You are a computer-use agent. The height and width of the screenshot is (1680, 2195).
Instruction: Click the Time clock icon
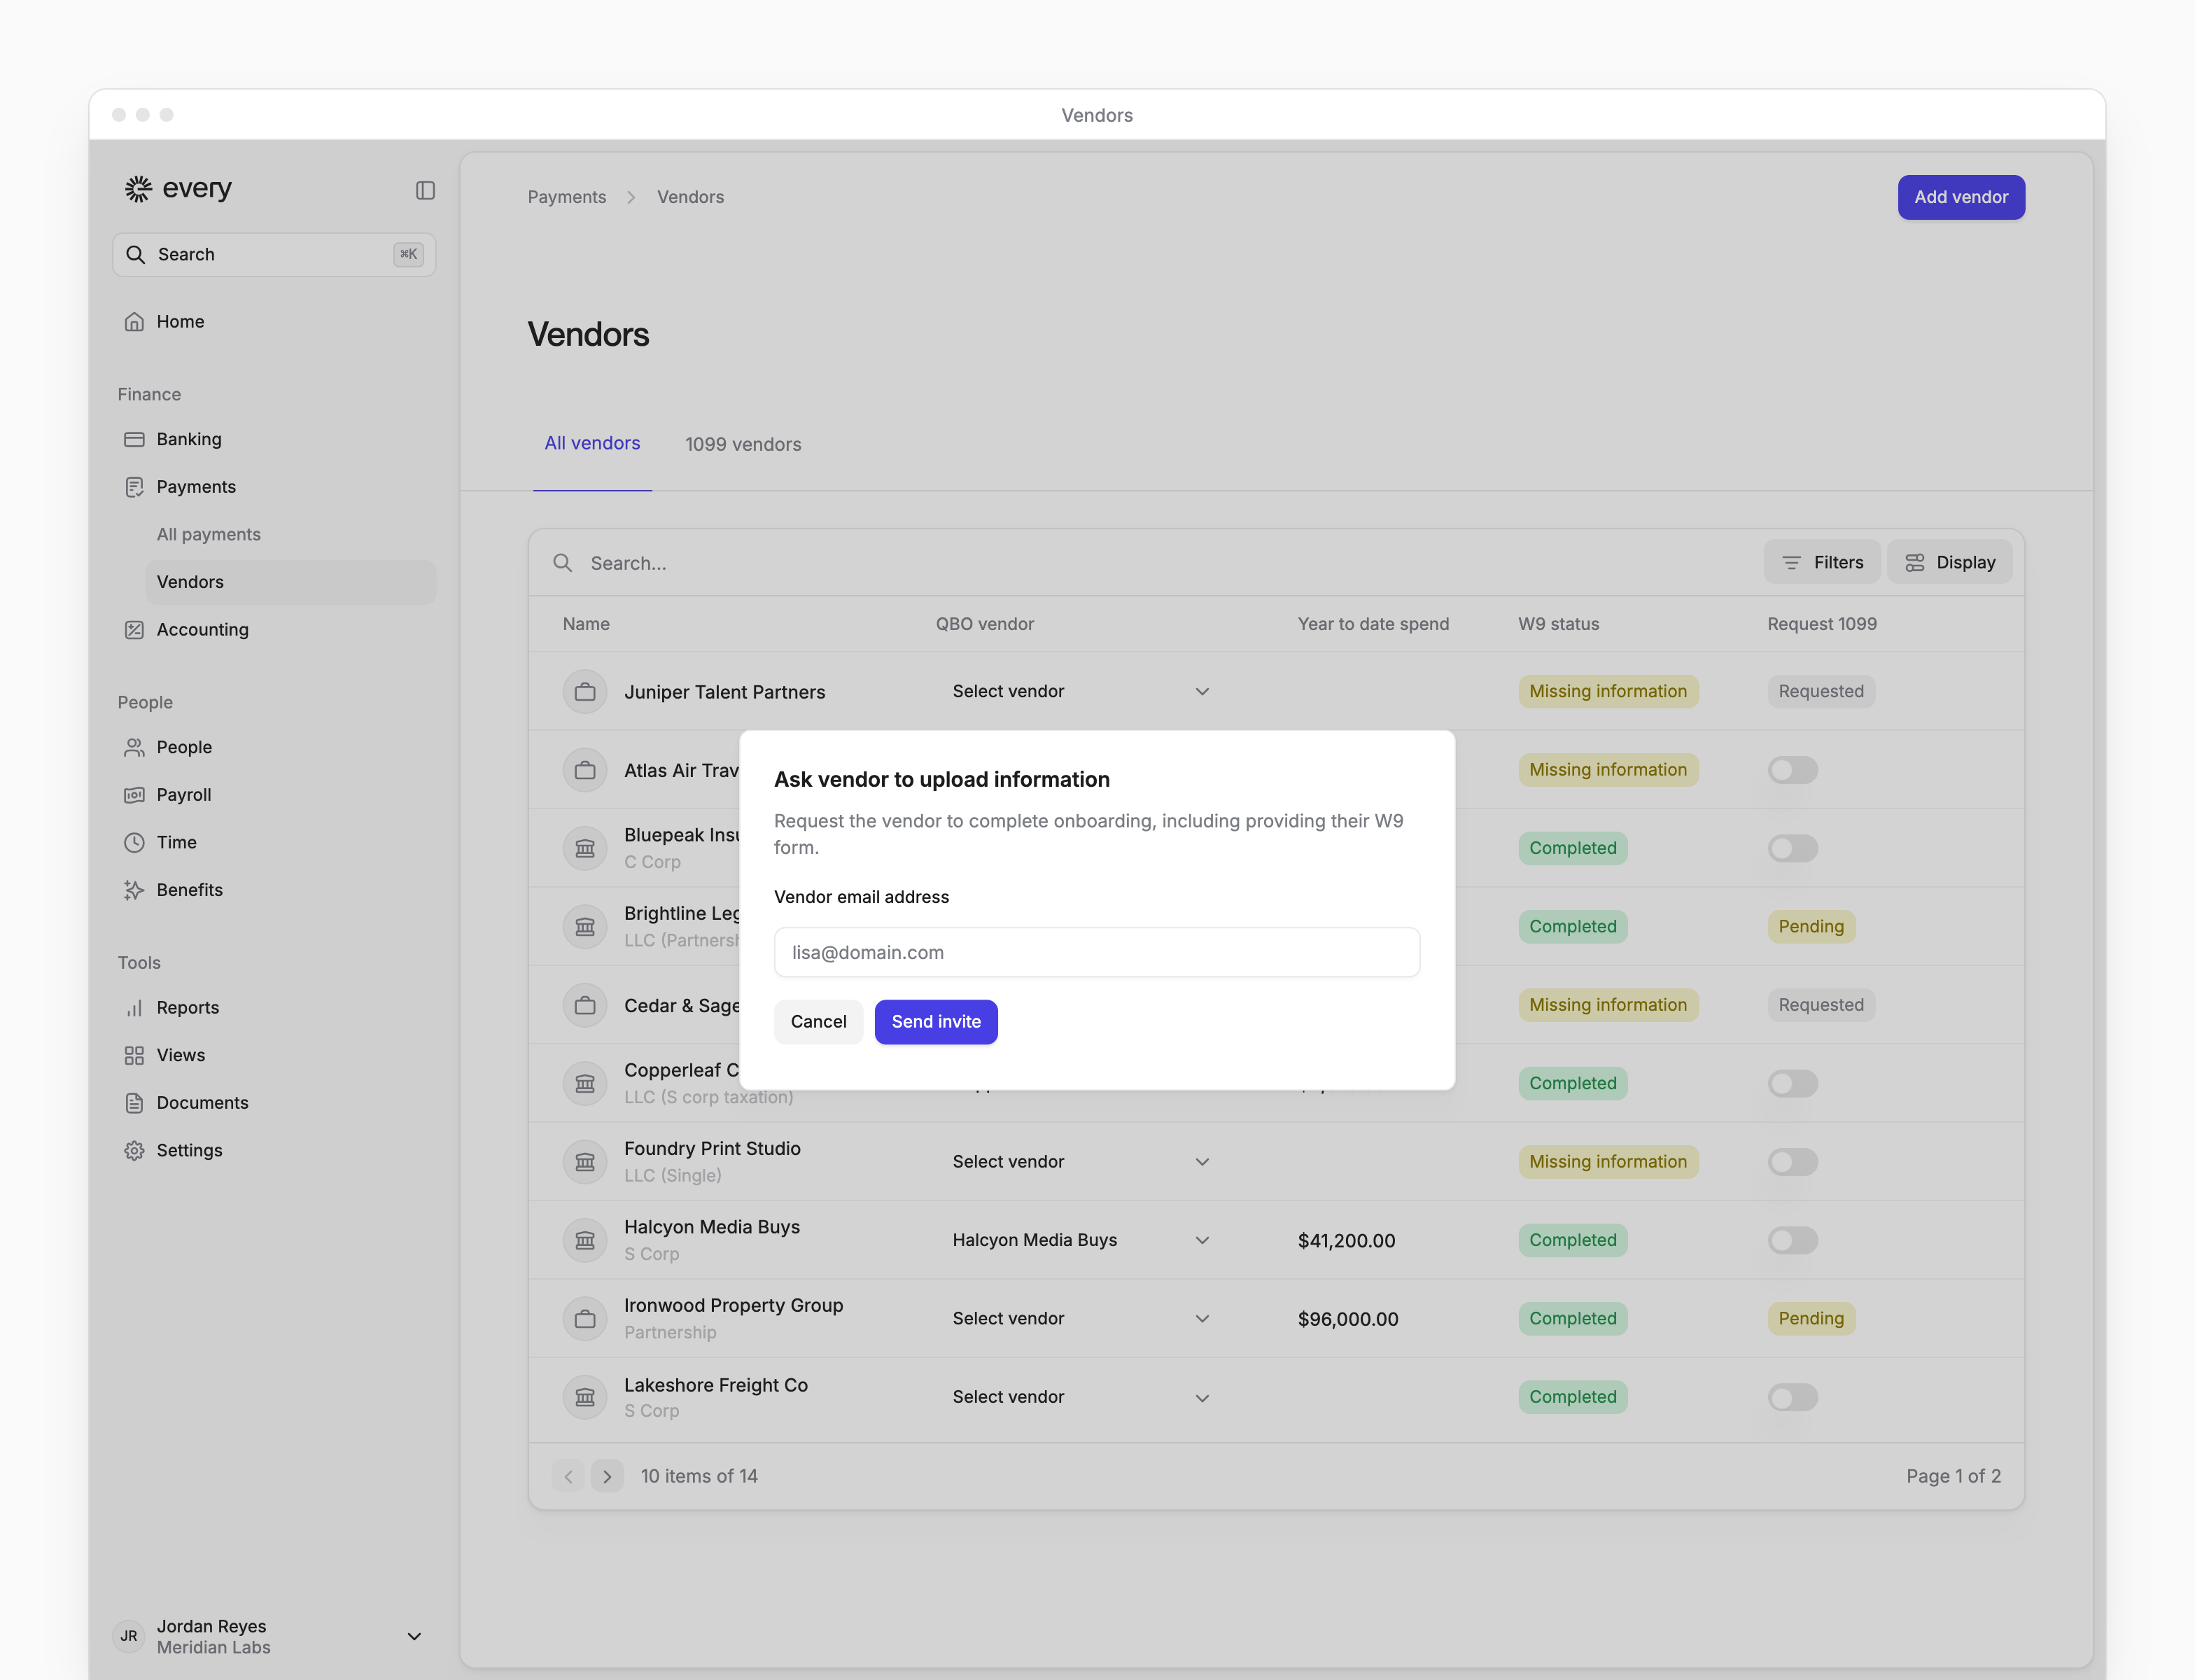pyautogui.click(x=134, y=842)
